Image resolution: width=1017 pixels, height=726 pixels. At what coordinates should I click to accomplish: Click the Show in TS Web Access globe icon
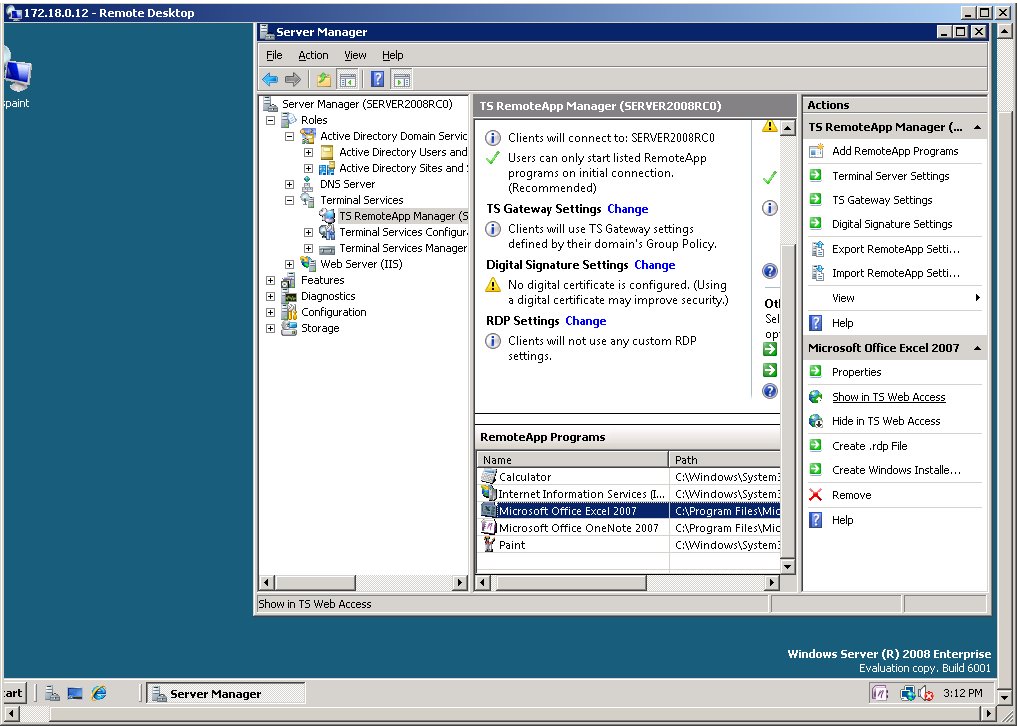click(x=816, y=397)
